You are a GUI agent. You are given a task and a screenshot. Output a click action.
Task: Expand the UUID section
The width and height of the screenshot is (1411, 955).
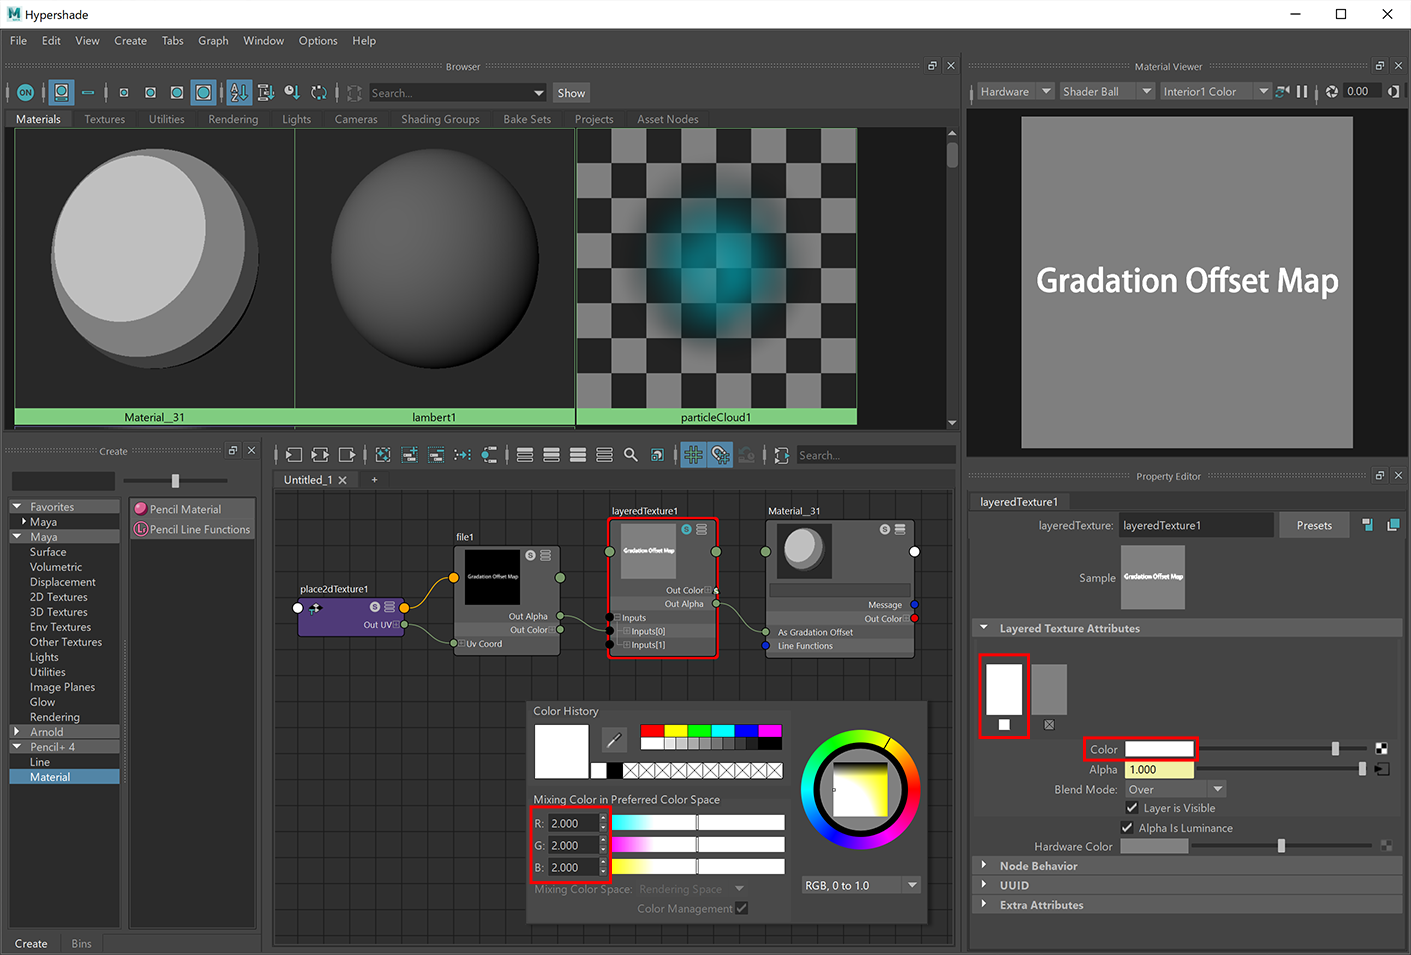pos(984,885)
